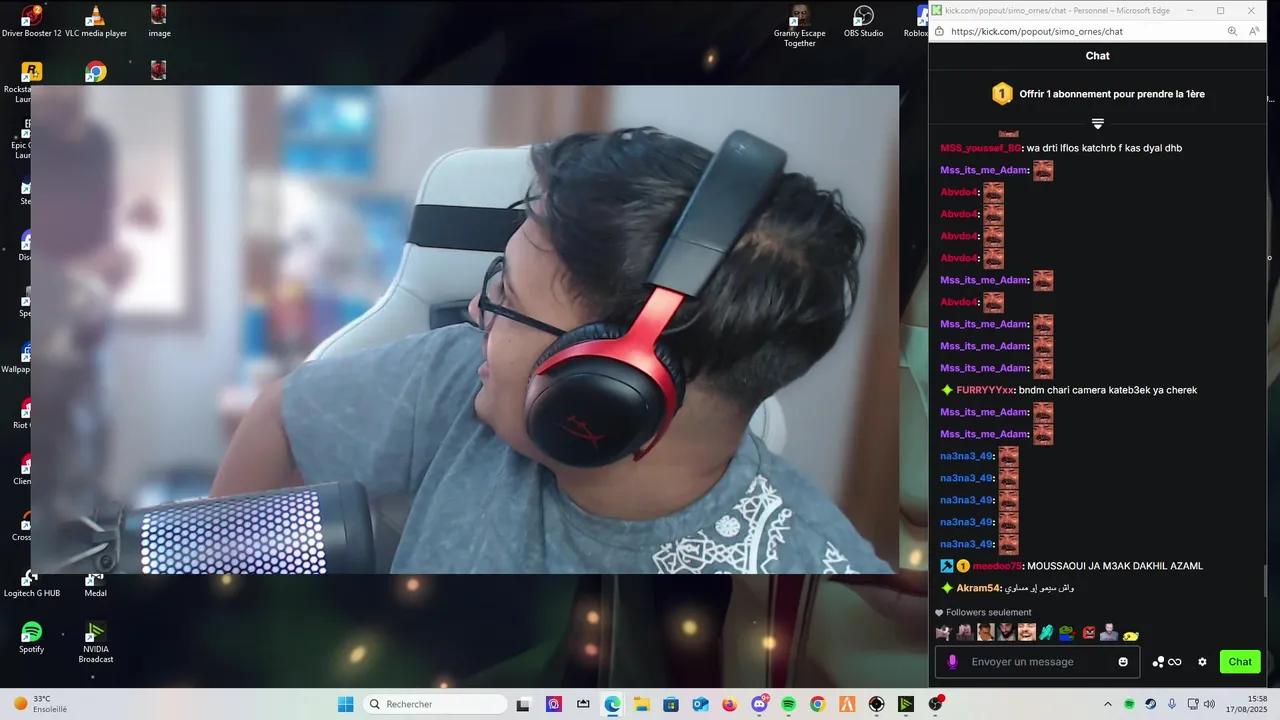Open Edge zoom control in address bar
1280x720 pixels.
(x=1232, y=31)
